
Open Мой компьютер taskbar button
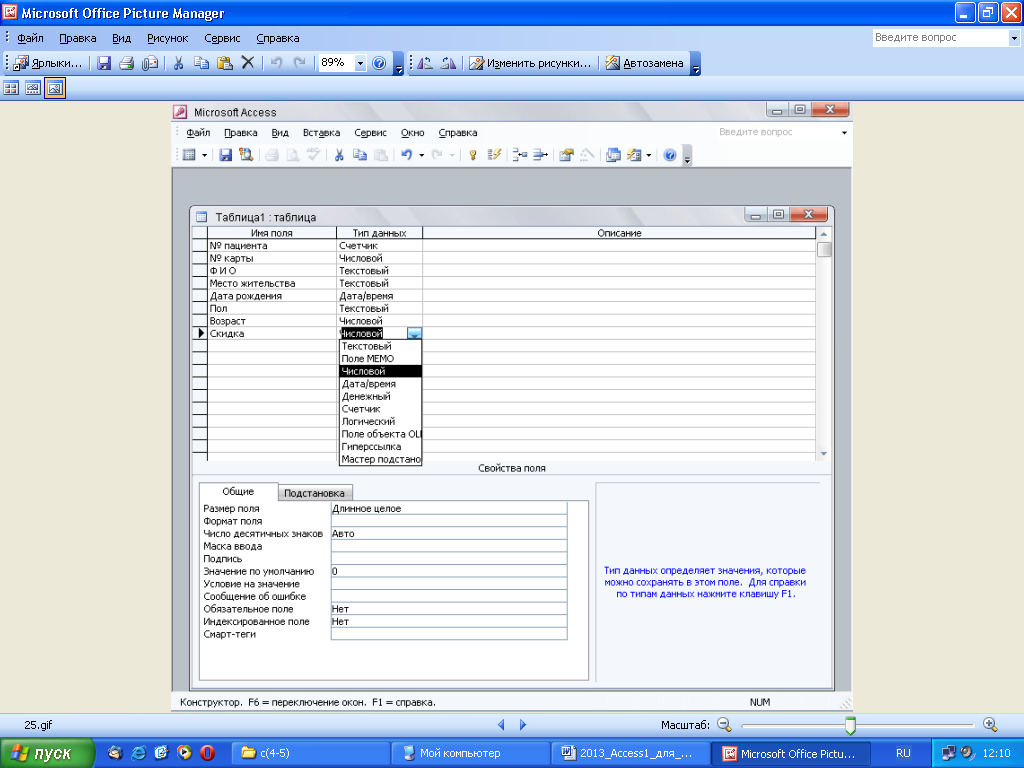tap(471, 753)
